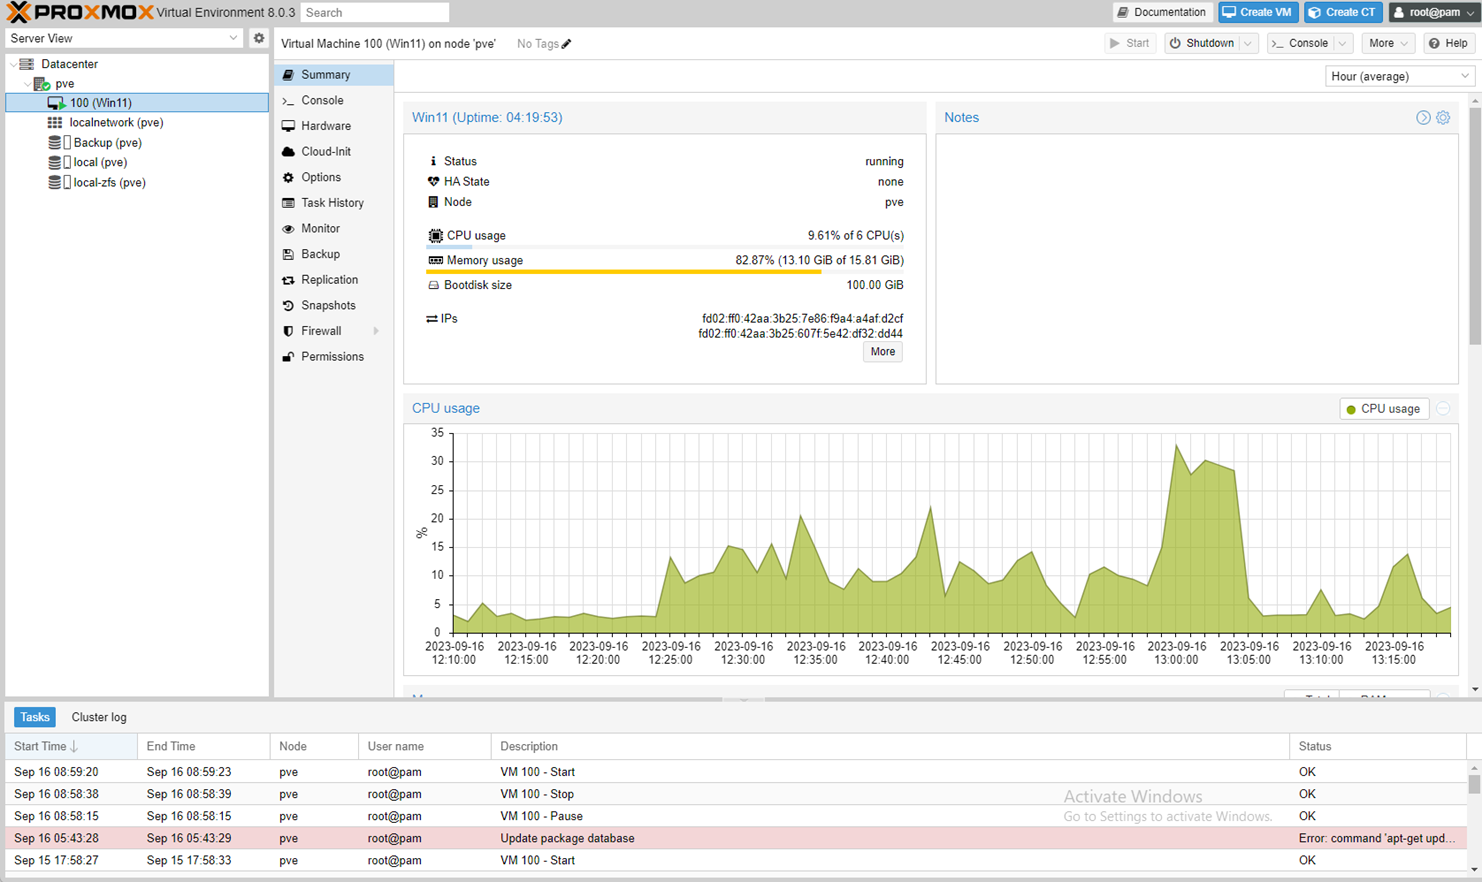Click the More button under IPs
This screenshot has width=1482, height=882.
click(882, 352)
